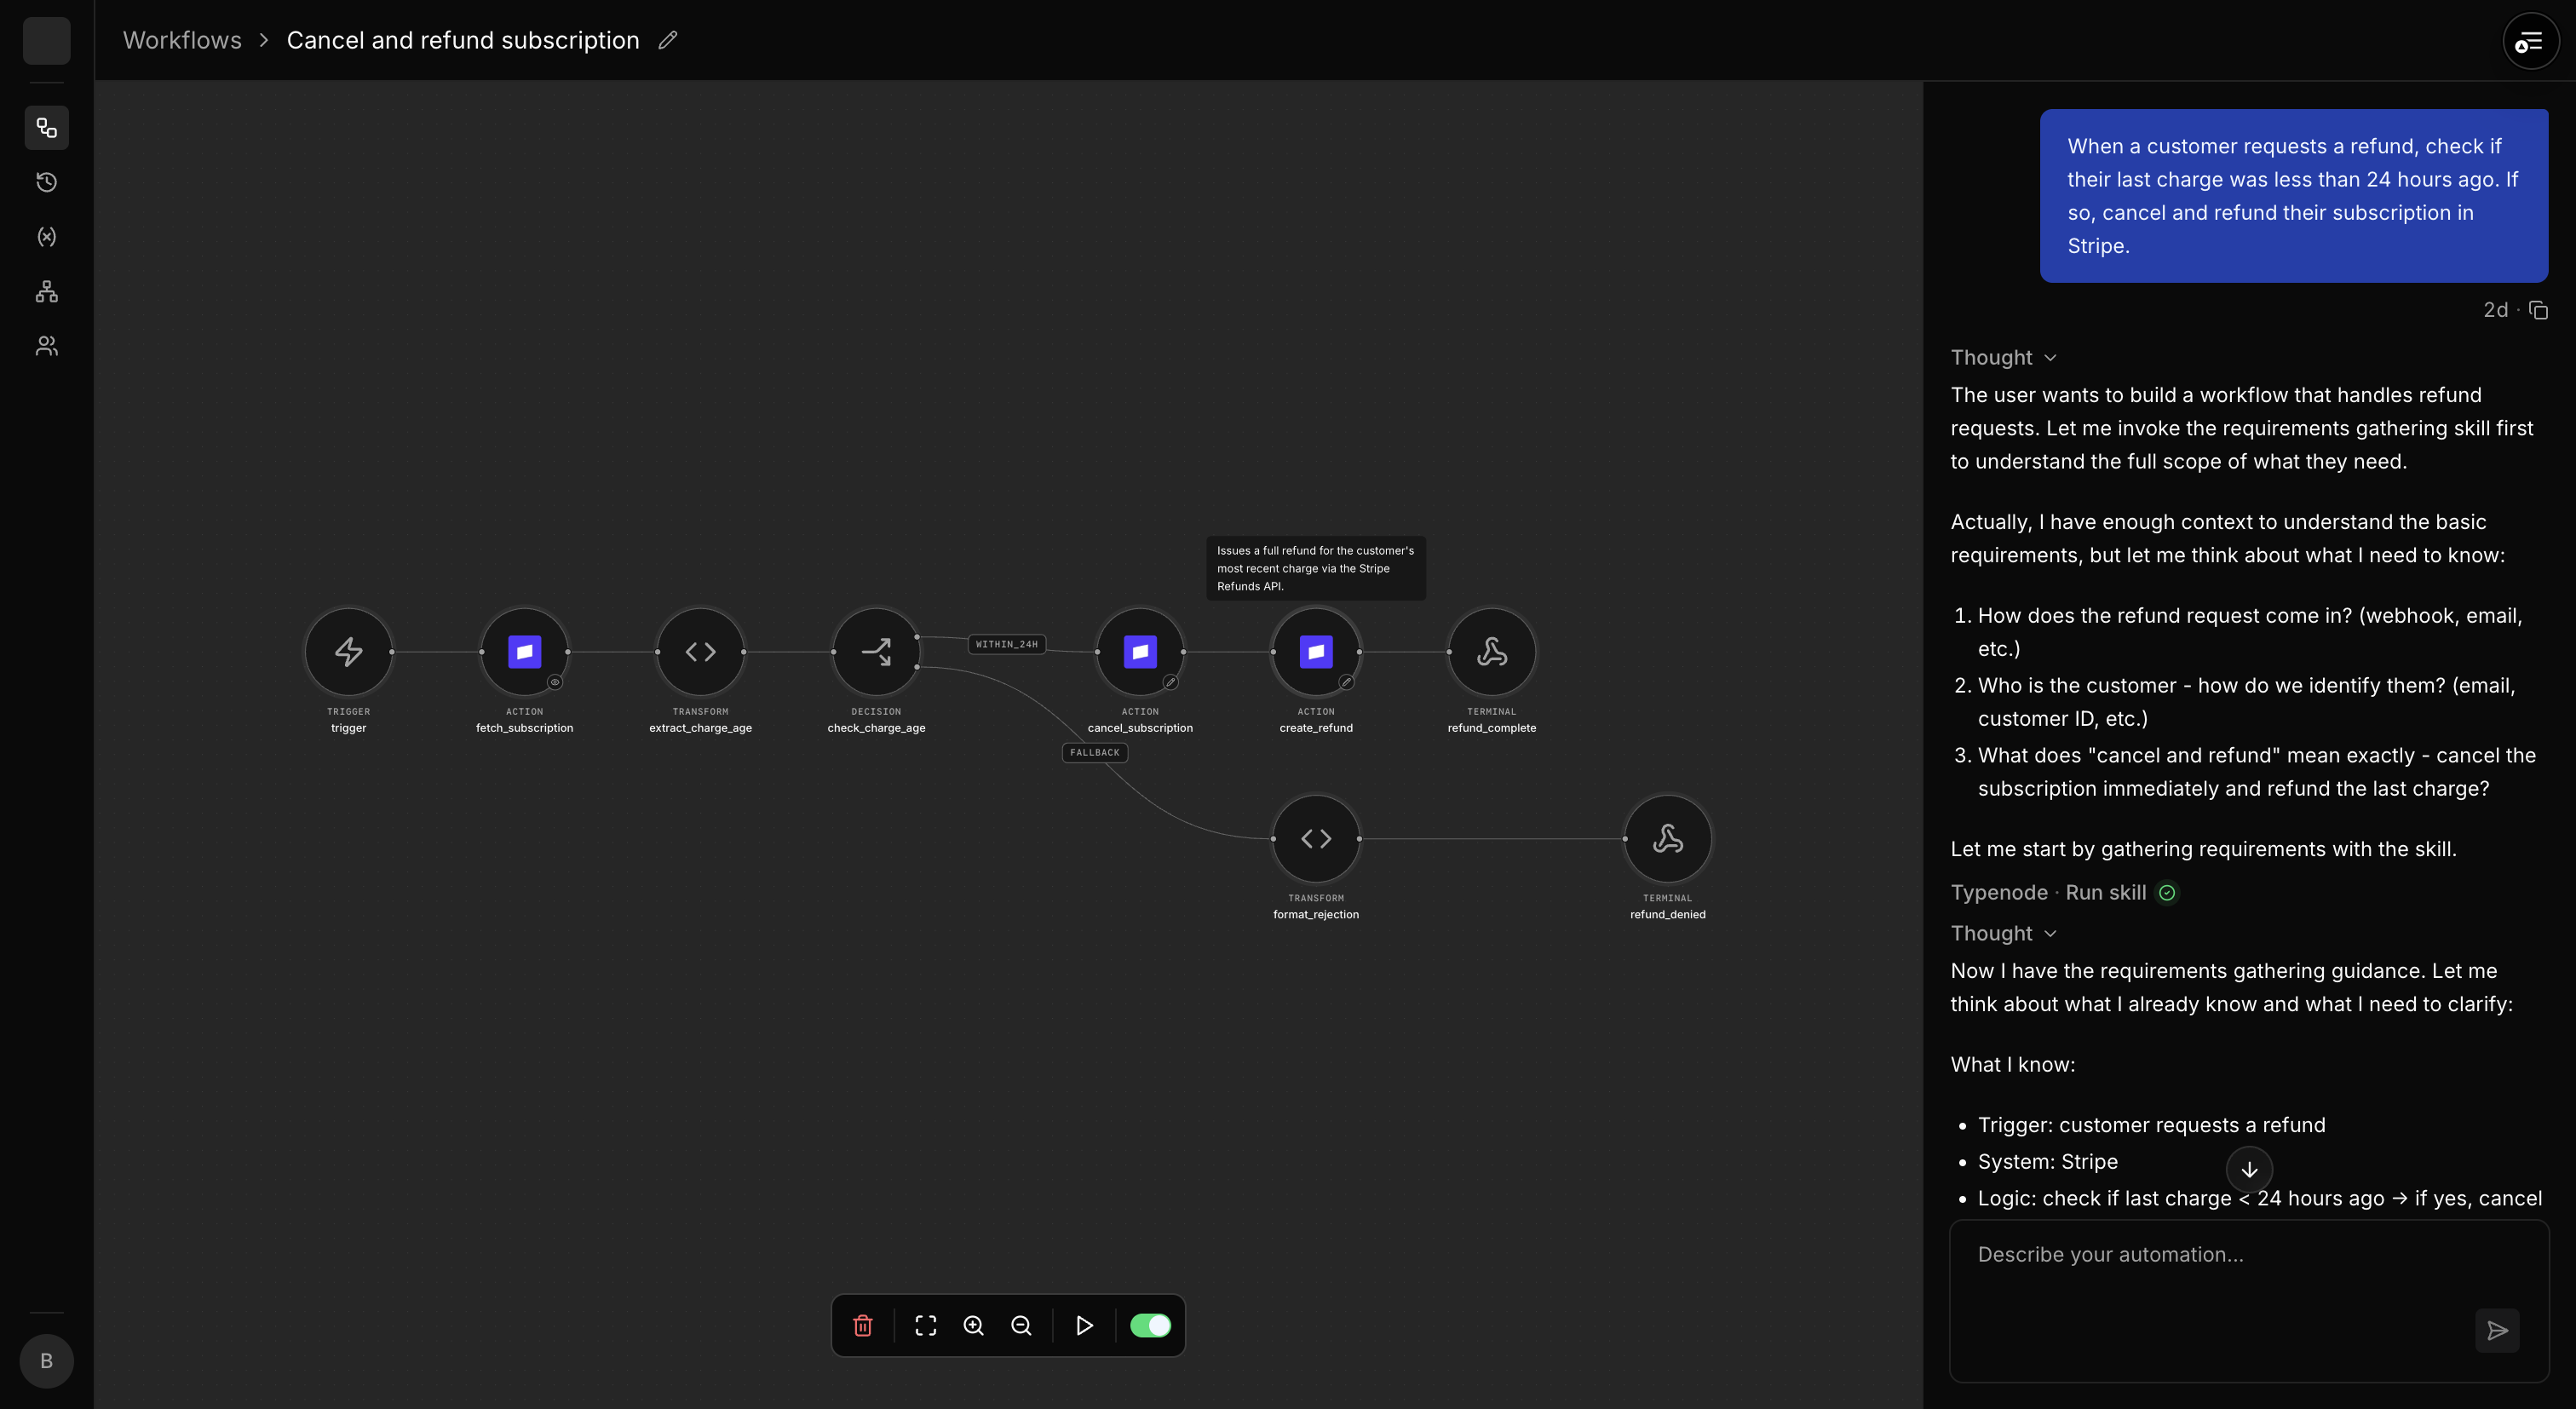Fit the workflow to the screen
This screenshot has height=1409, width=2576.
(x=925, y=1325)
